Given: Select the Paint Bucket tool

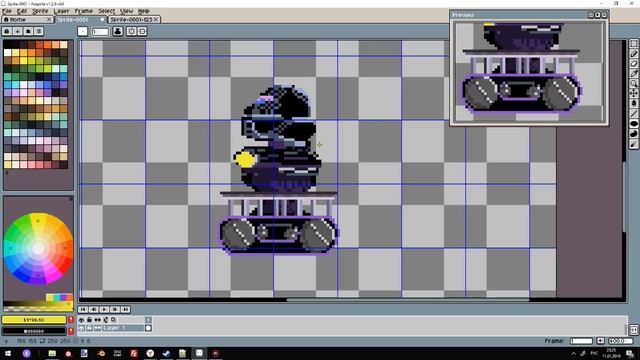Looking at the screenshot, I should [x=634, y=103].
